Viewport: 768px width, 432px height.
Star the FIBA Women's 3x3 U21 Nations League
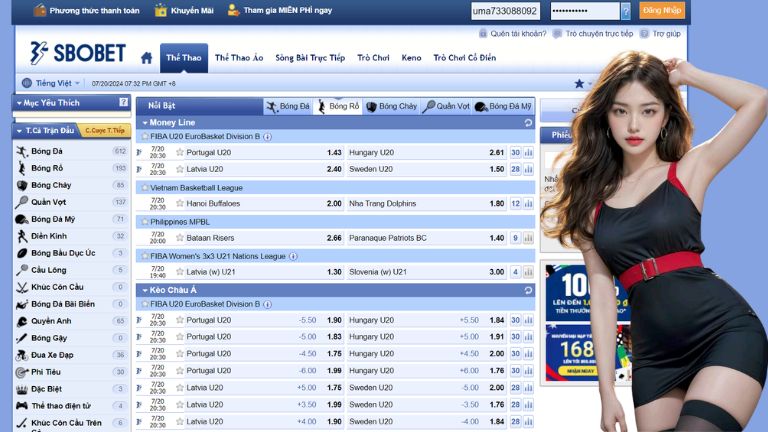click(x=144, y=256)
